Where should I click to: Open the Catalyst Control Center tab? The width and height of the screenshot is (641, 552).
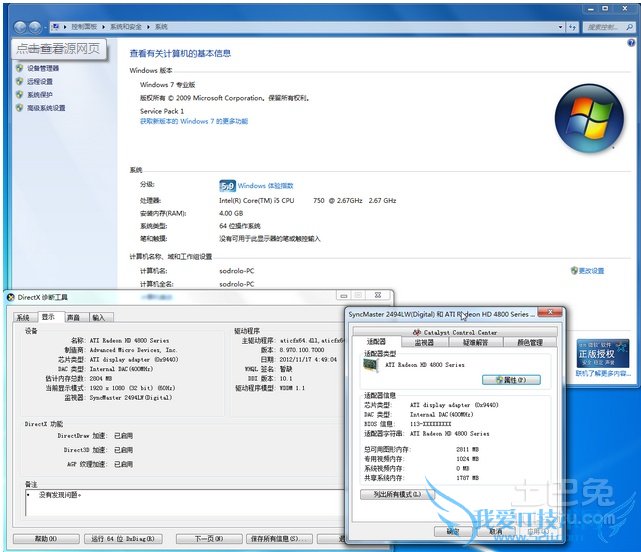pyautogui.click(x=455, y=332)
